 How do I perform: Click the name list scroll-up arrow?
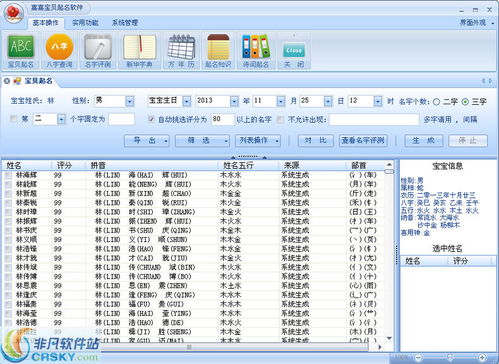(x=389, y=165)
